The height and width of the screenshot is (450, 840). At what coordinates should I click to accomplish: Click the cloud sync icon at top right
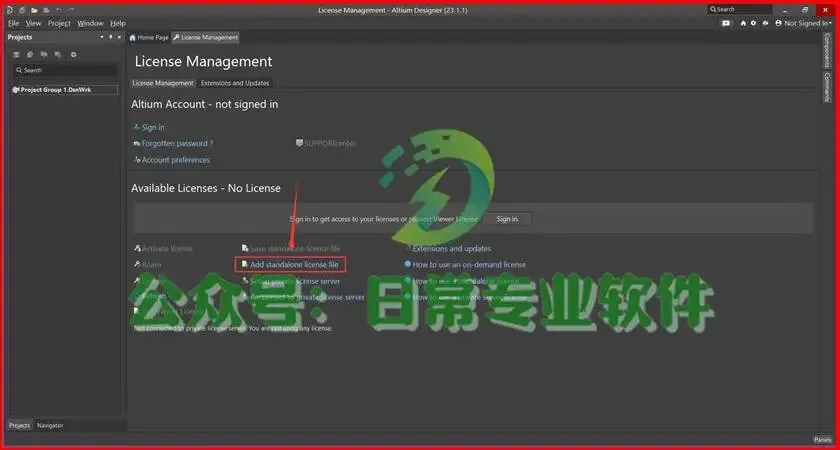(765, 24)
